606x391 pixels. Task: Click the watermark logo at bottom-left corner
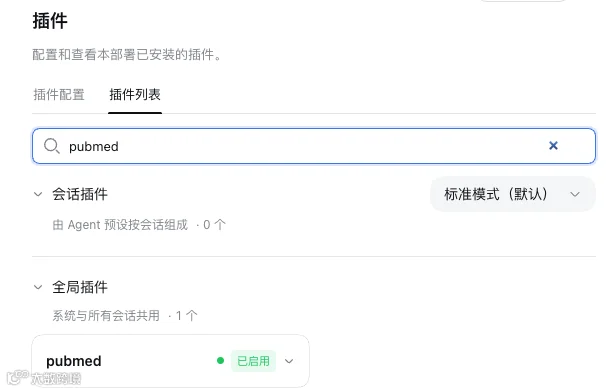[17, 377]
